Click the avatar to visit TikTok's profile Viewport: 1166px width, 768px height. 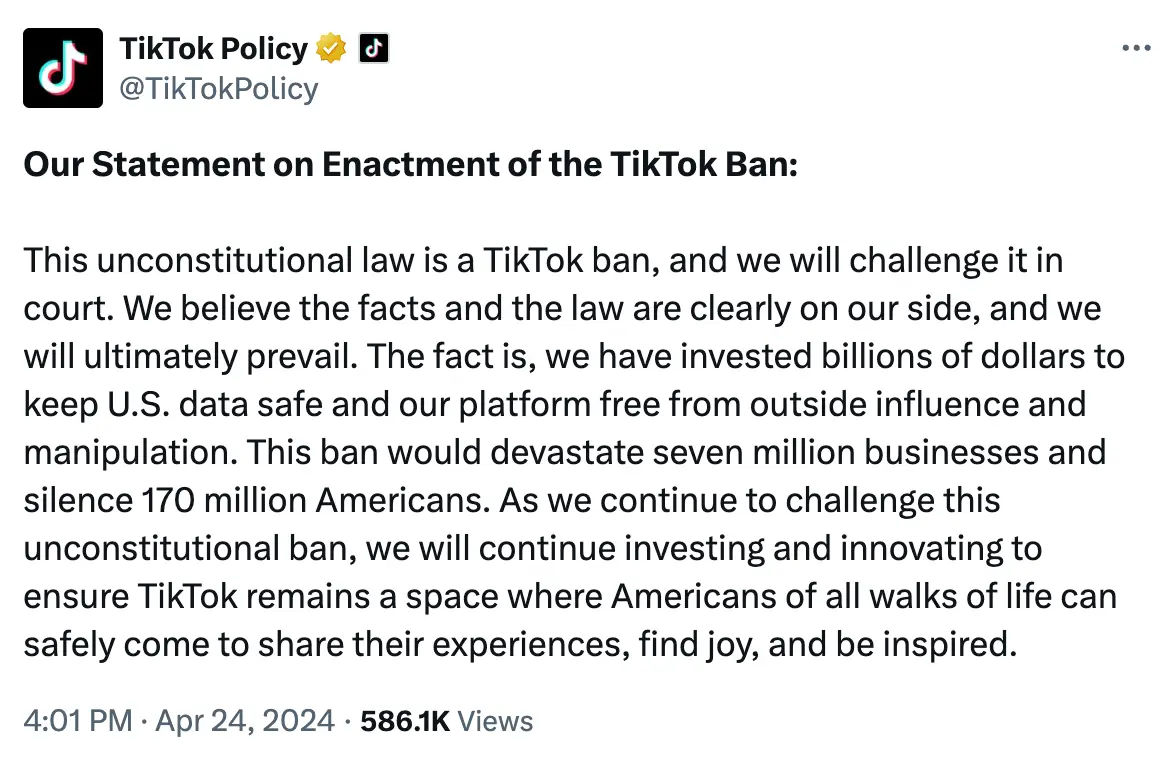62,67
